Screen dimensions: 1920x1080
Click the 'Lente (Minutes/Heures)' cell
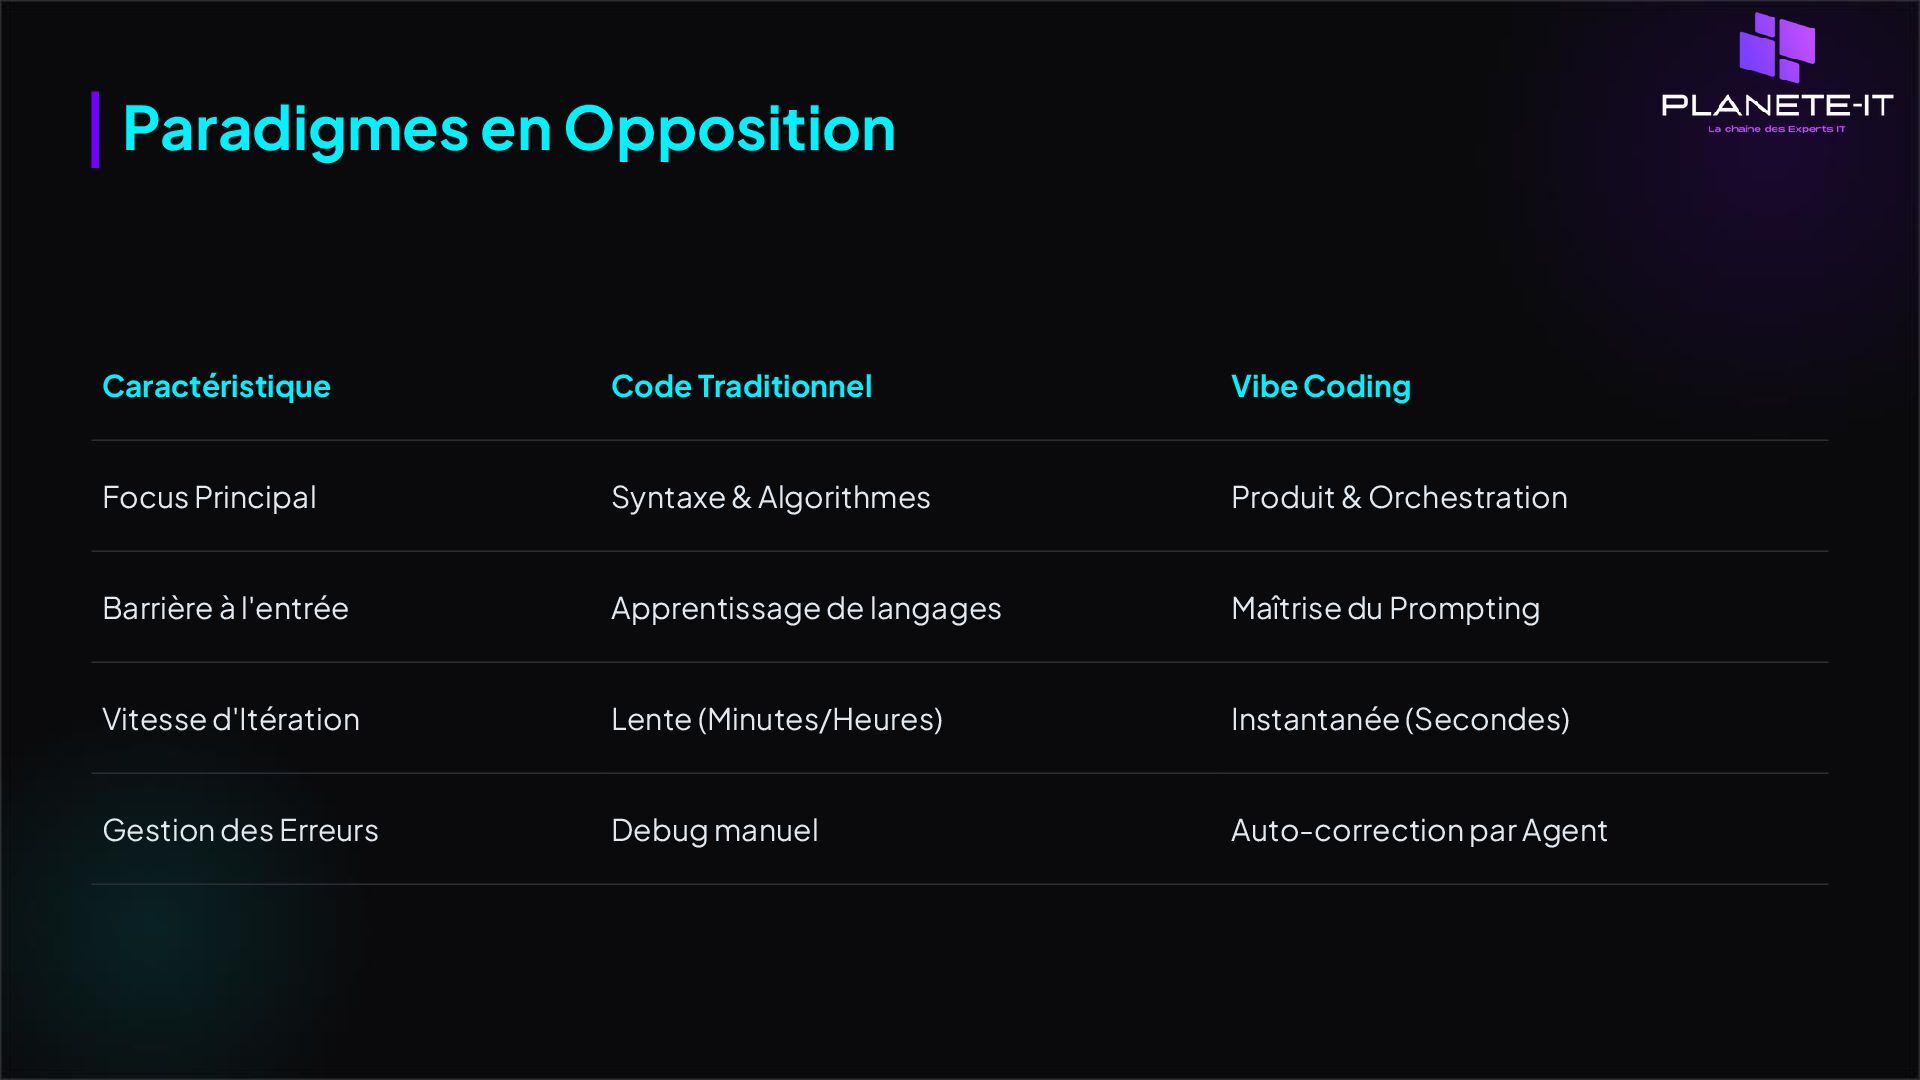[776, 719]
